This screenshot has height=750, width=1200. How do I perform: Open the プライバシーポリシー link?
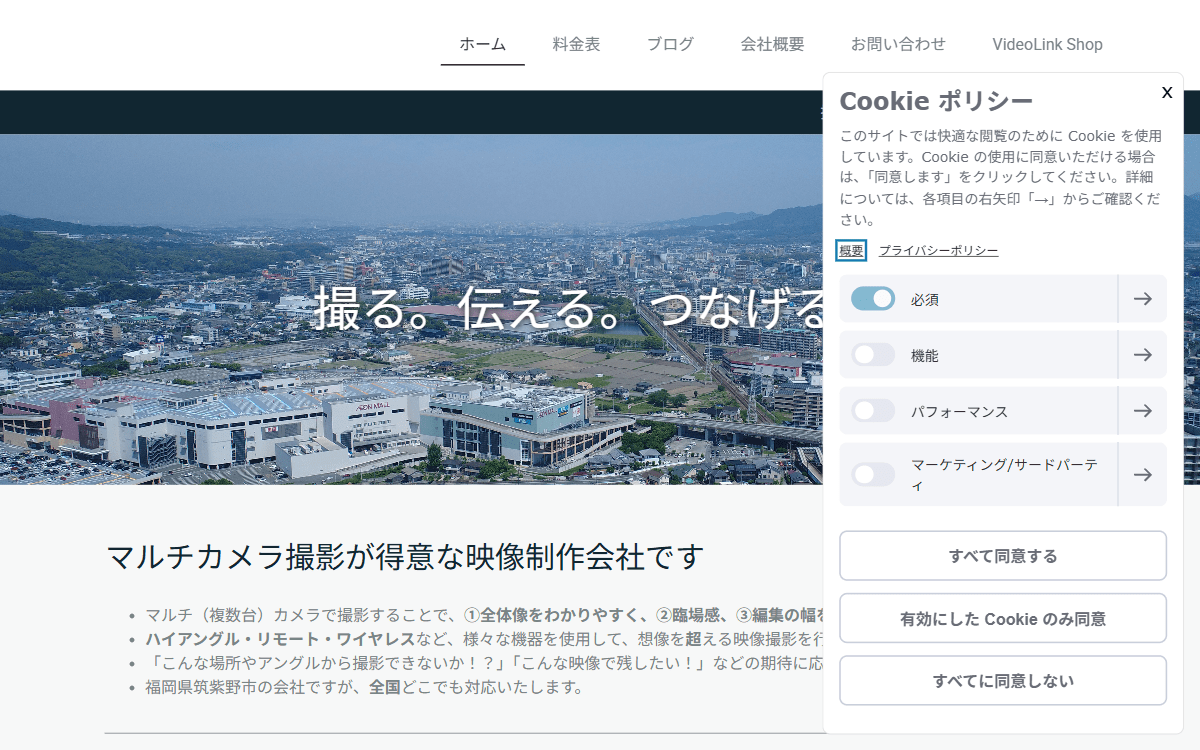(x=938, y=251)
